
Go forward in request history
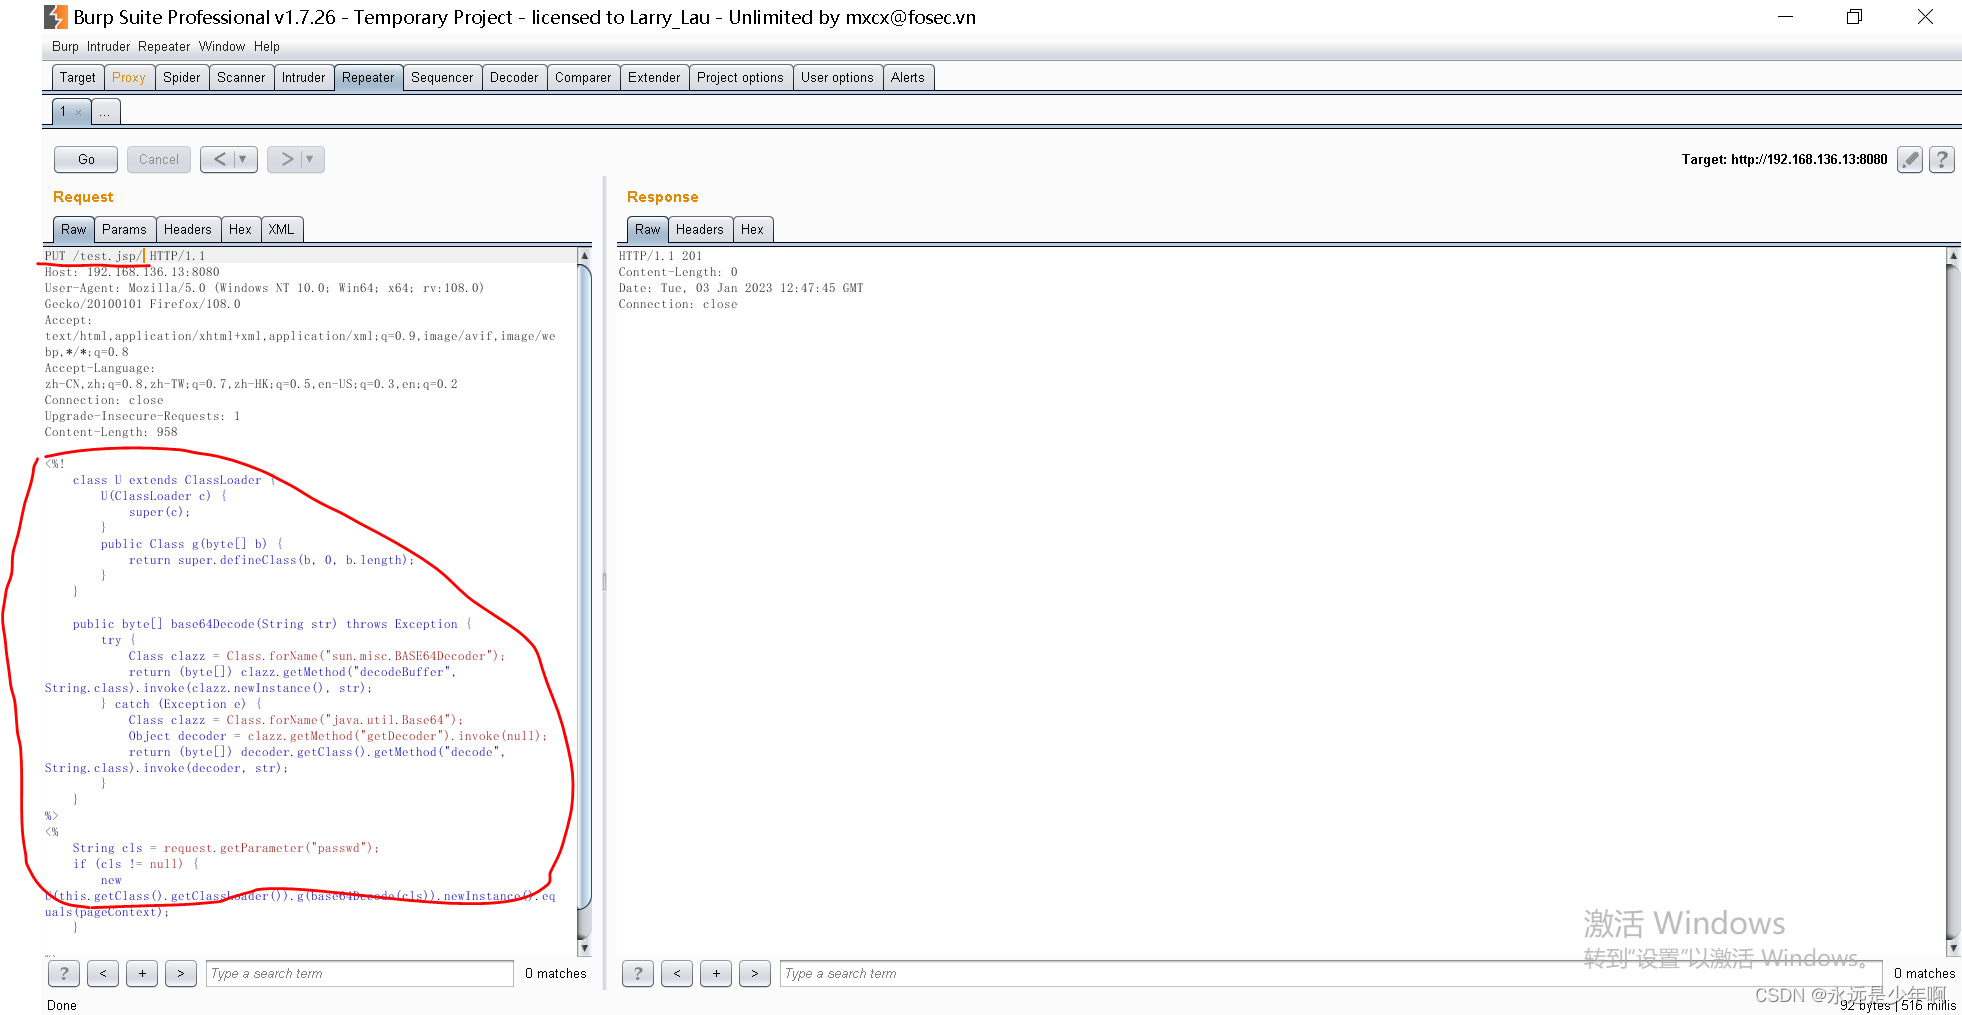pyautogui.click(x=287, y=159)
